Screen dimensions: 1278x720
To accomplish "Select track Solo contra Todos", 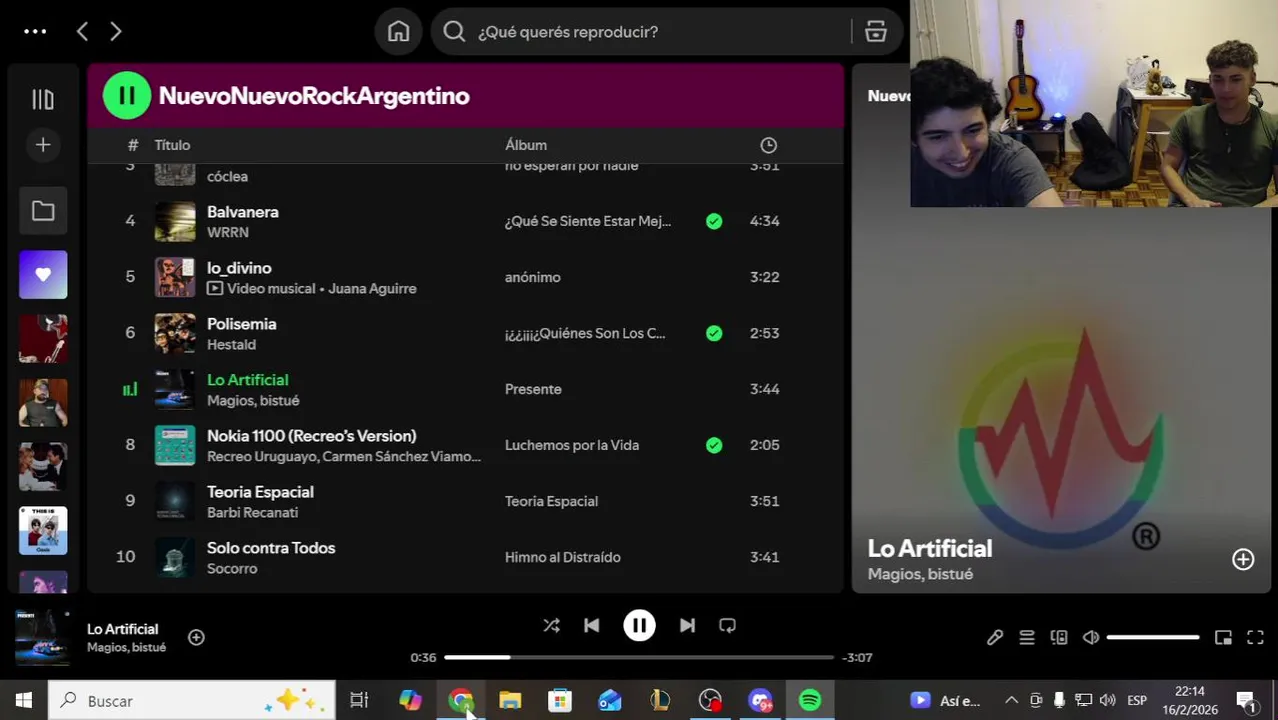I will (x=271, y=548).
